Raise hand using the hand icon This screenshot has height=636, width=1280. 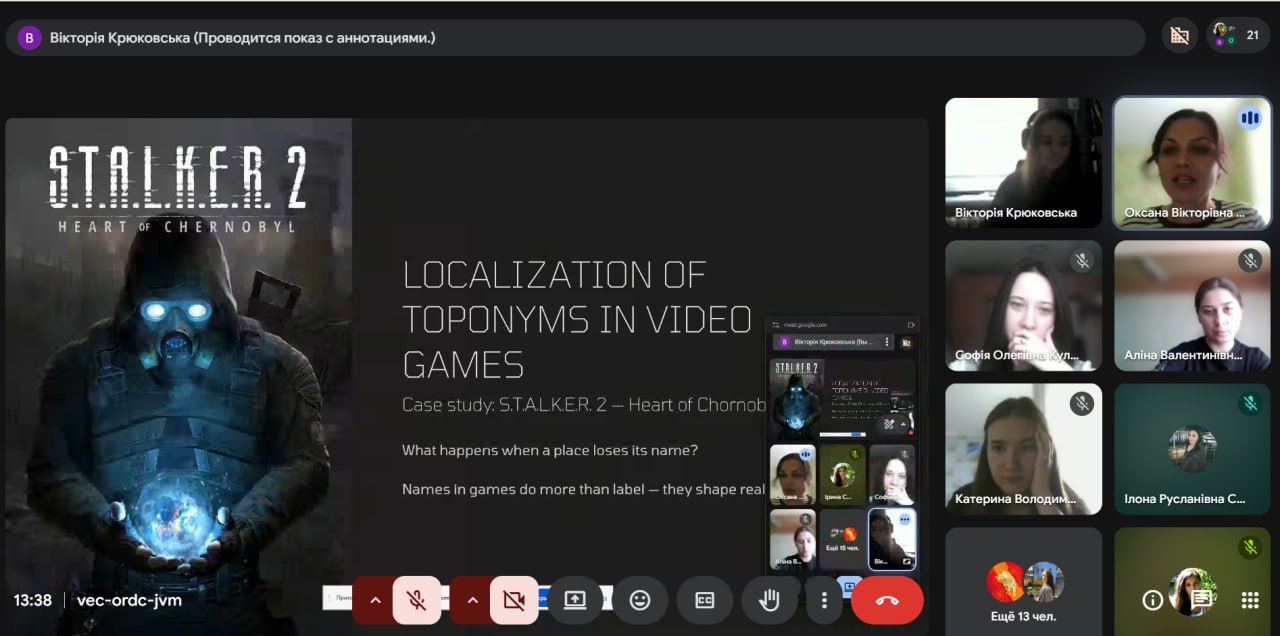pos(769,600)
